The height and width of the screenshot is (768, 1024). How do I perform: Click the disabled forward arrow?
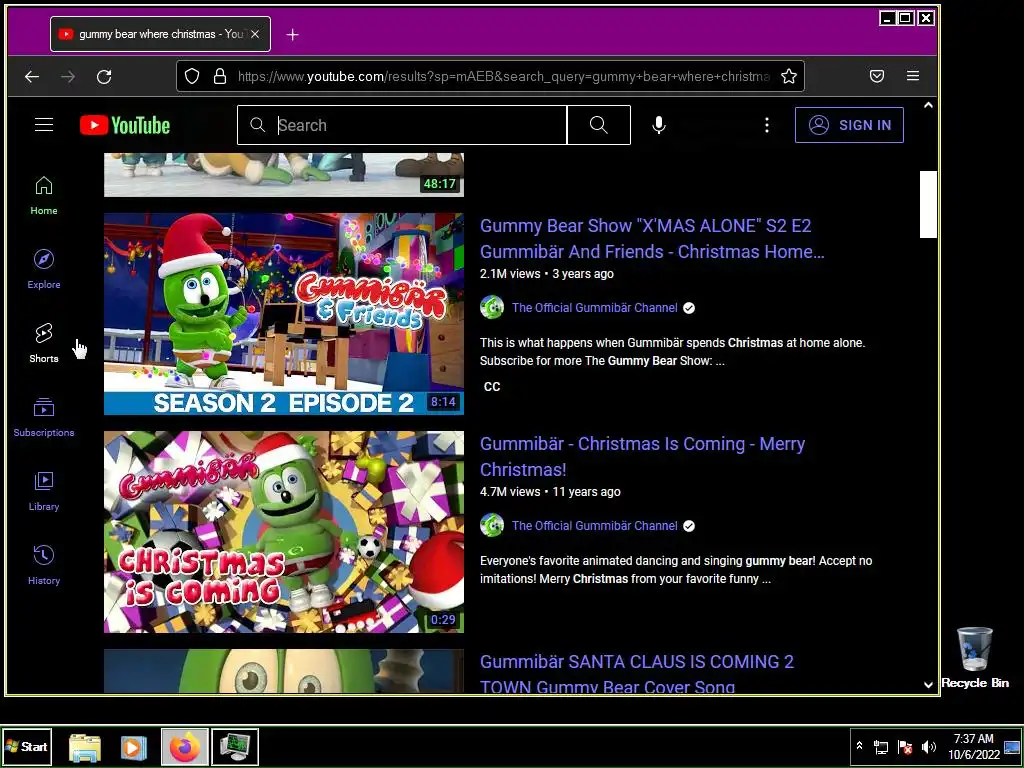pyautogui.click(x=68, y=76)
